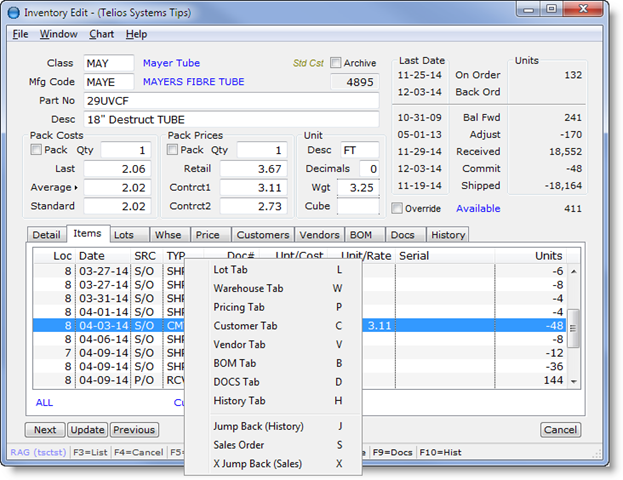
Task: Open the File menu
Action: 20,34
